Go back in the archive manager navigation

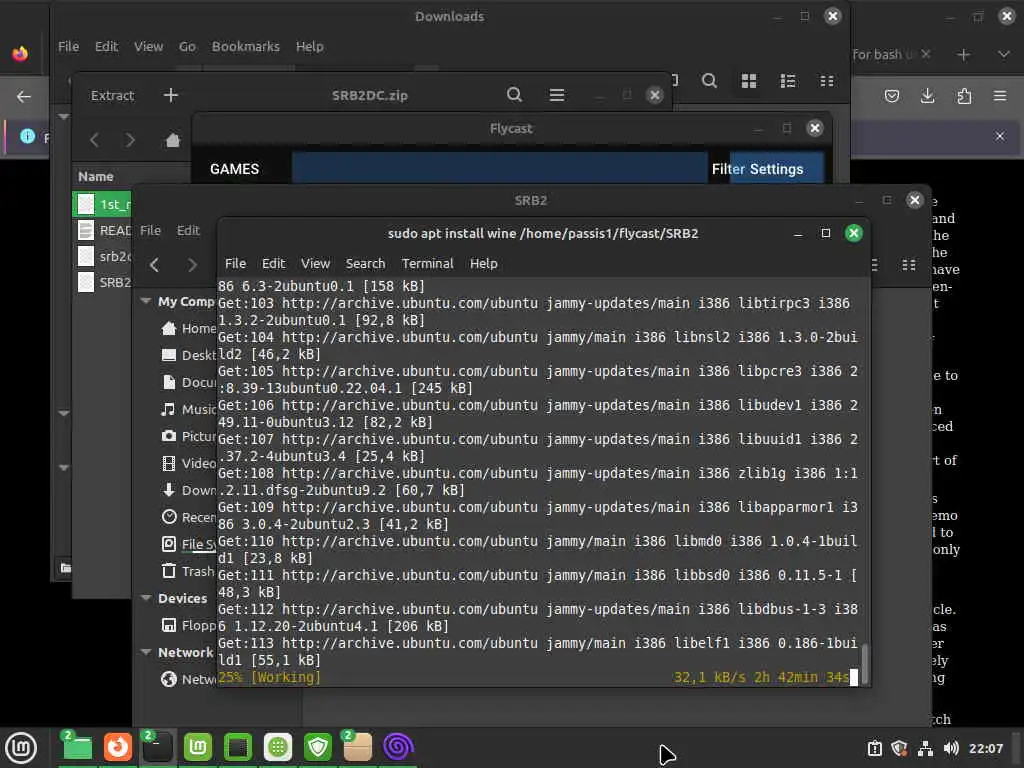[94, 140]
